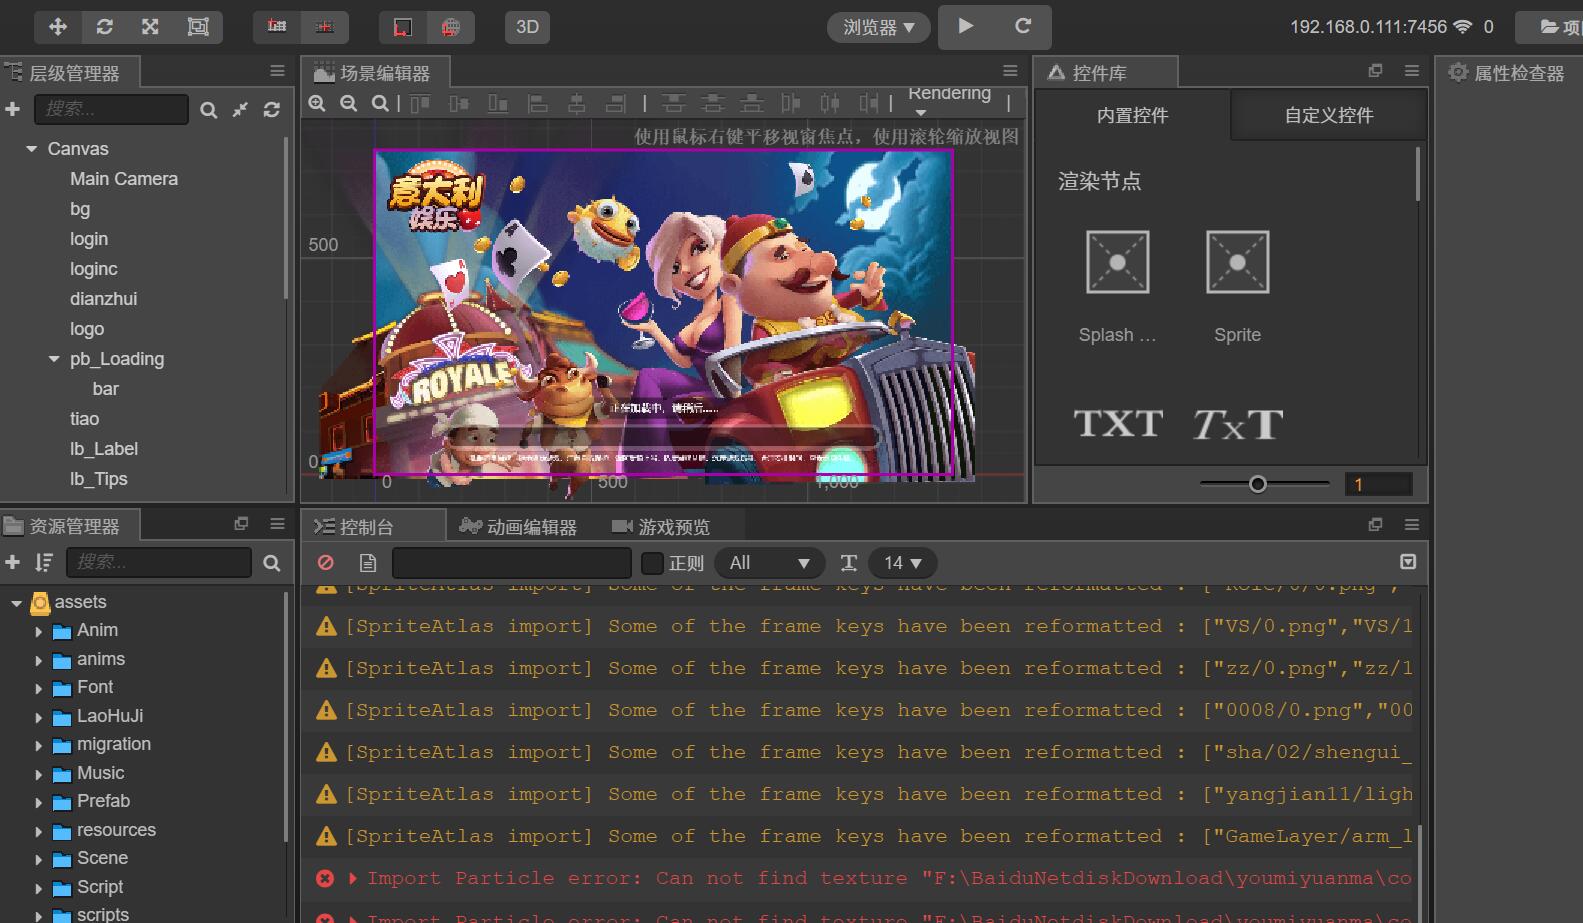Click the play preview button
Image resolution: width=1583 pixels, height=923 pixels.
click(965, 27)
